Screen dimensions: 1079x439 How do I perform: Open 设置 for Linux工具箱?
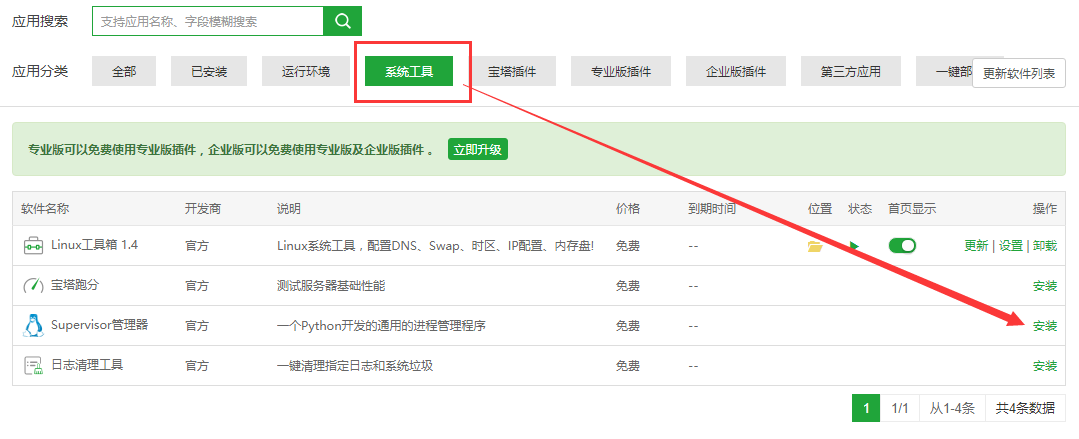tap(1011, 246)
